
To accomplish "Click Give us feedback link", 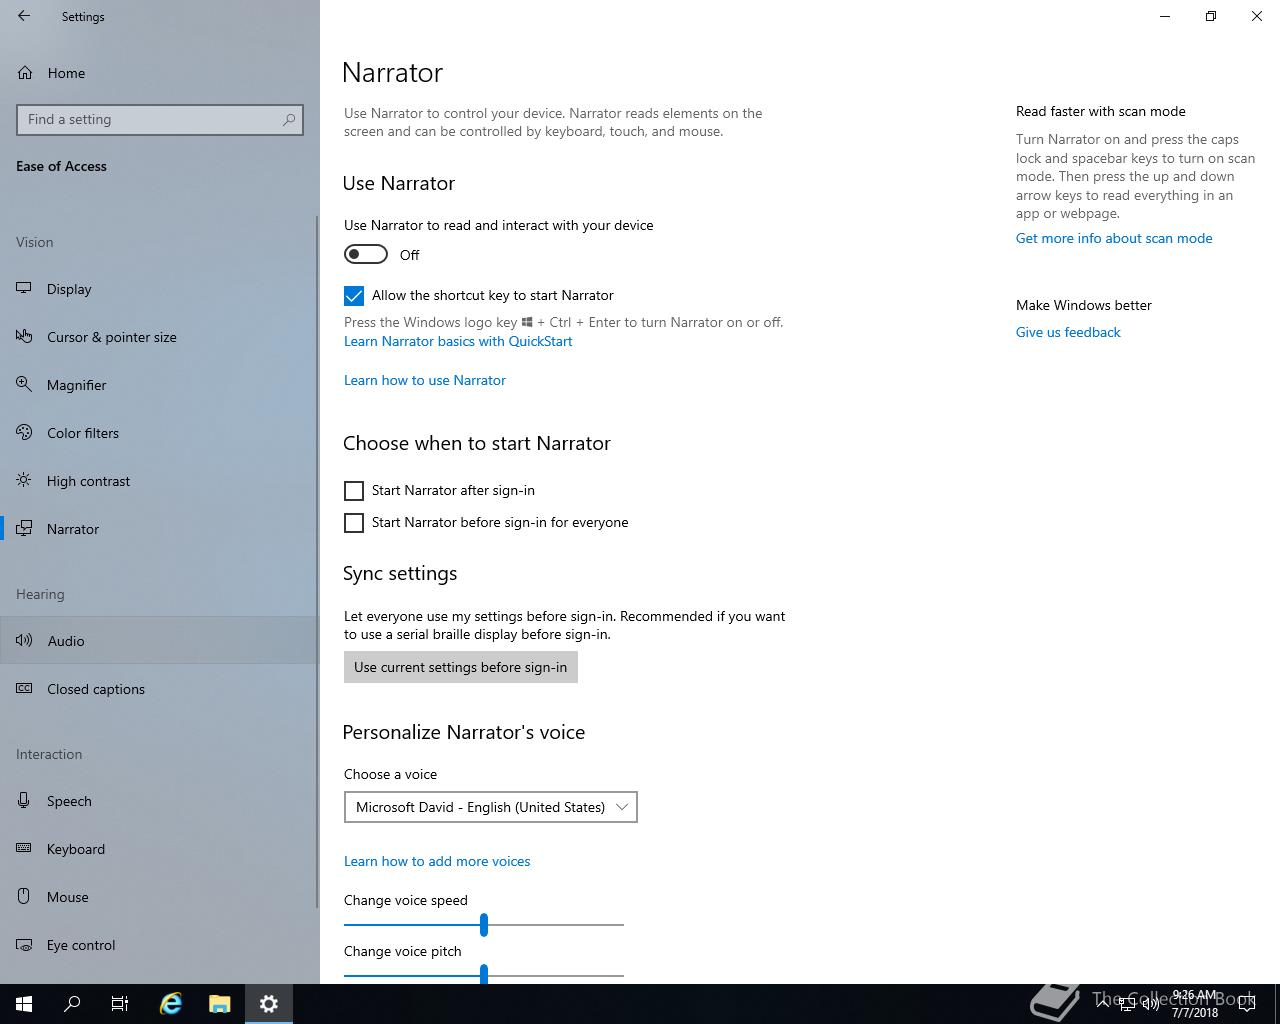I will tap(1068, 332).
